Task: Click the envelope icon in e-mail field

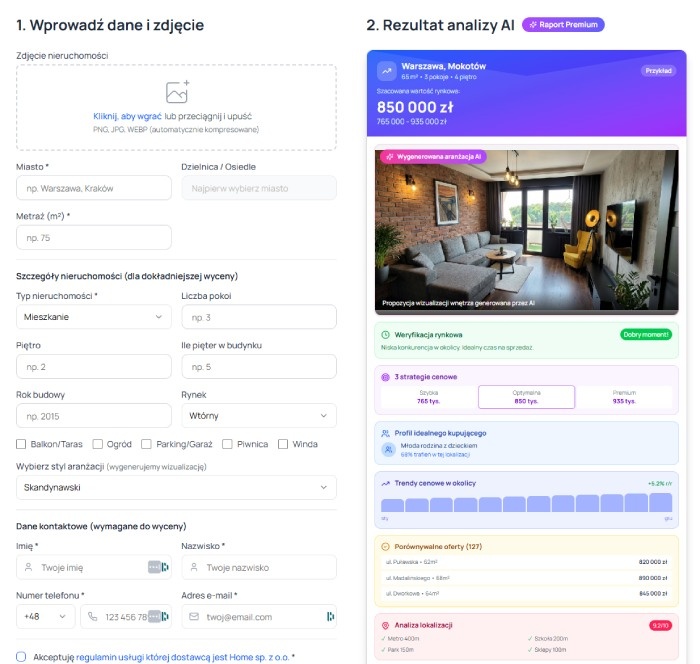Action: [x=194, y=616]
